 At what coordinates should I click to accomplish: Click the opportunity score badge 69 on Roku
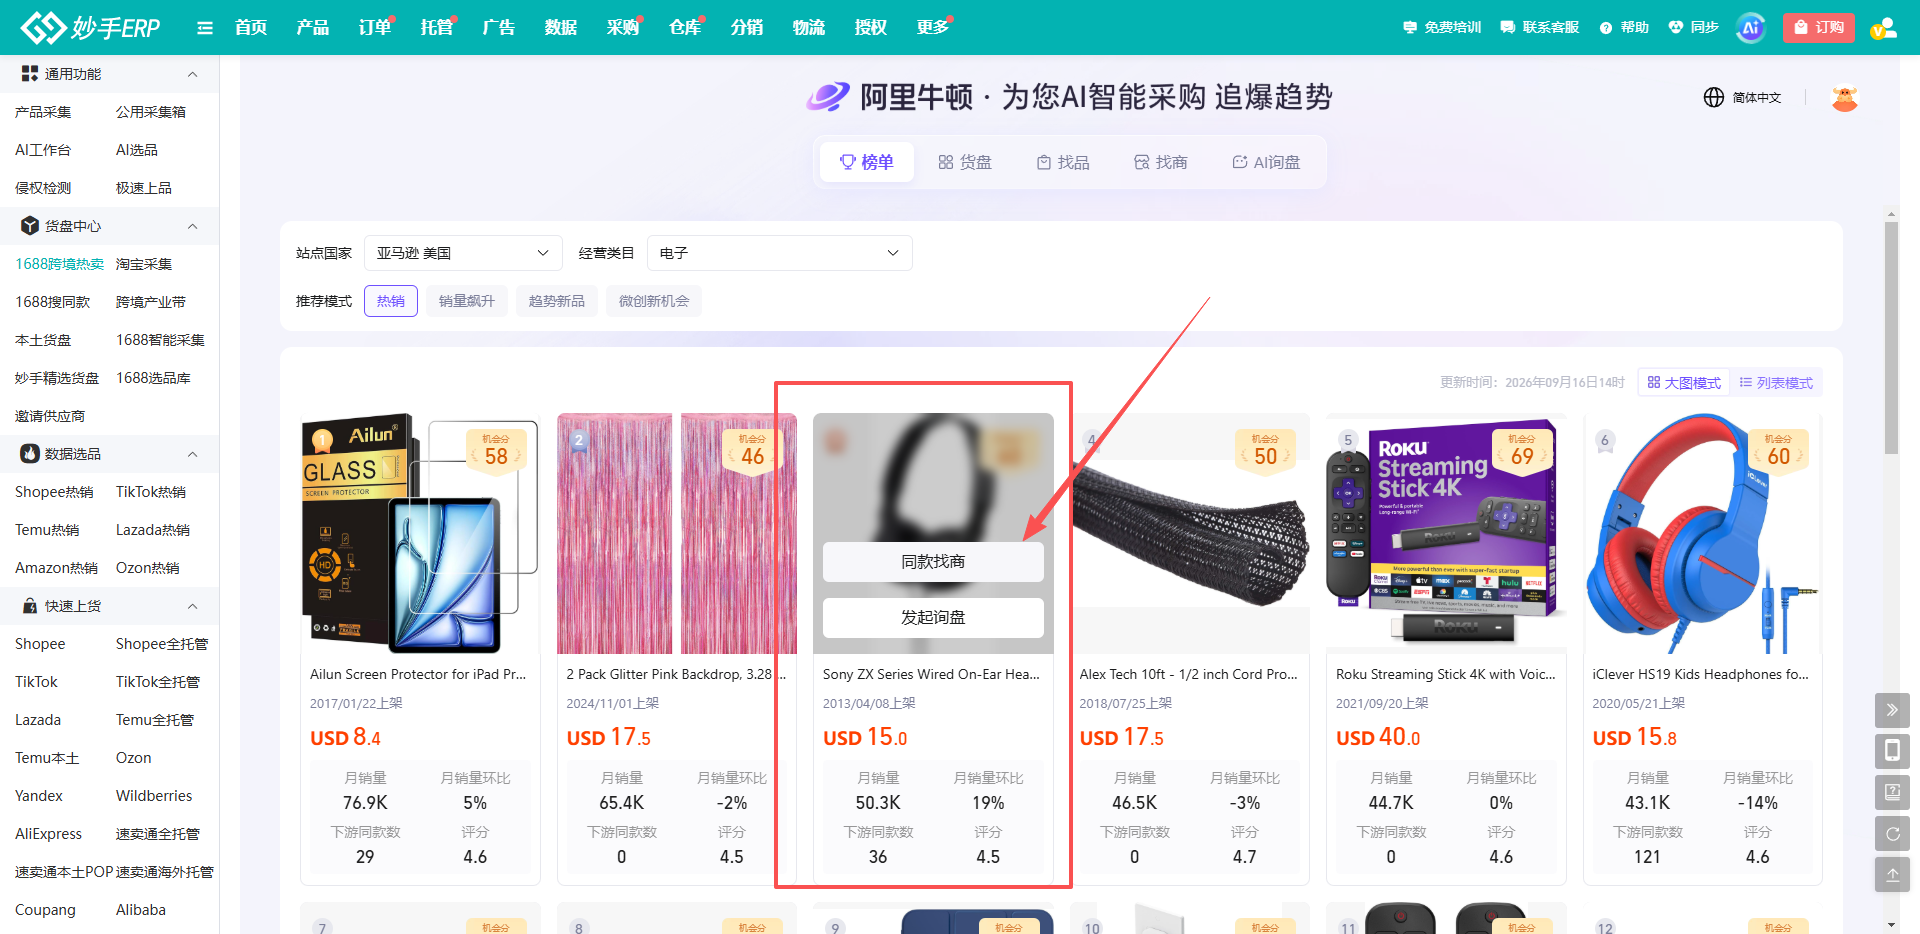point(1522,451)
